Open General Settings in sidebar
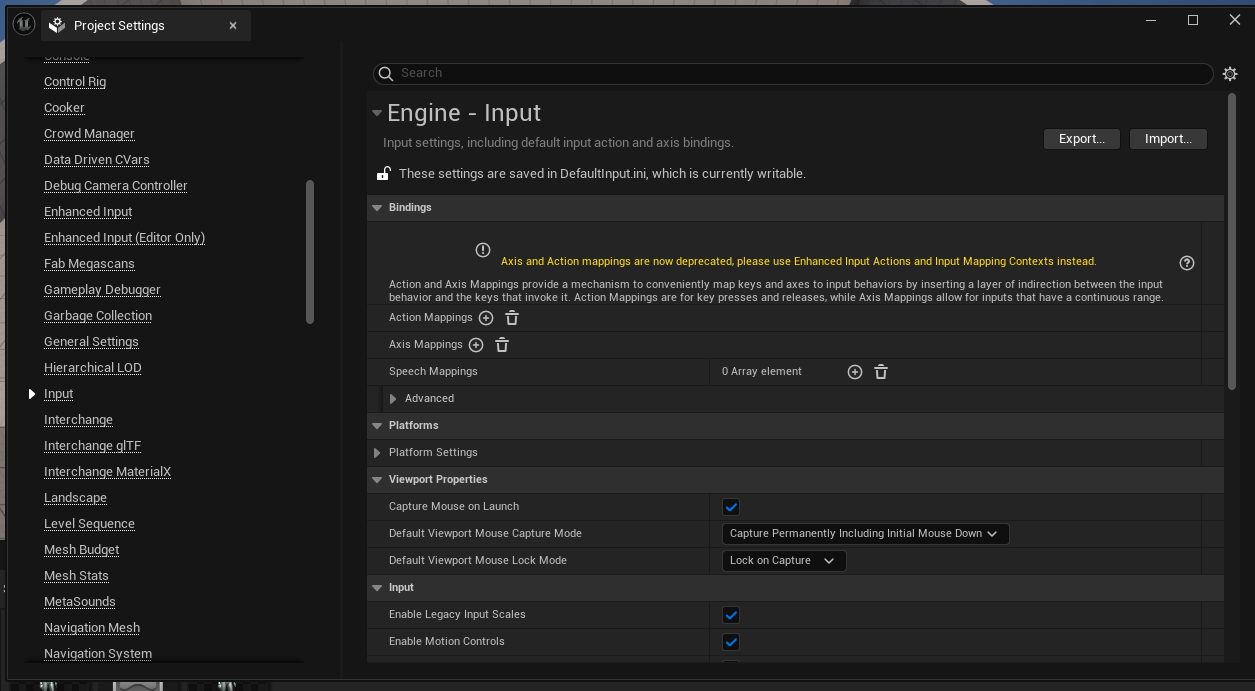1255x691 pixels. coord(91,342)
